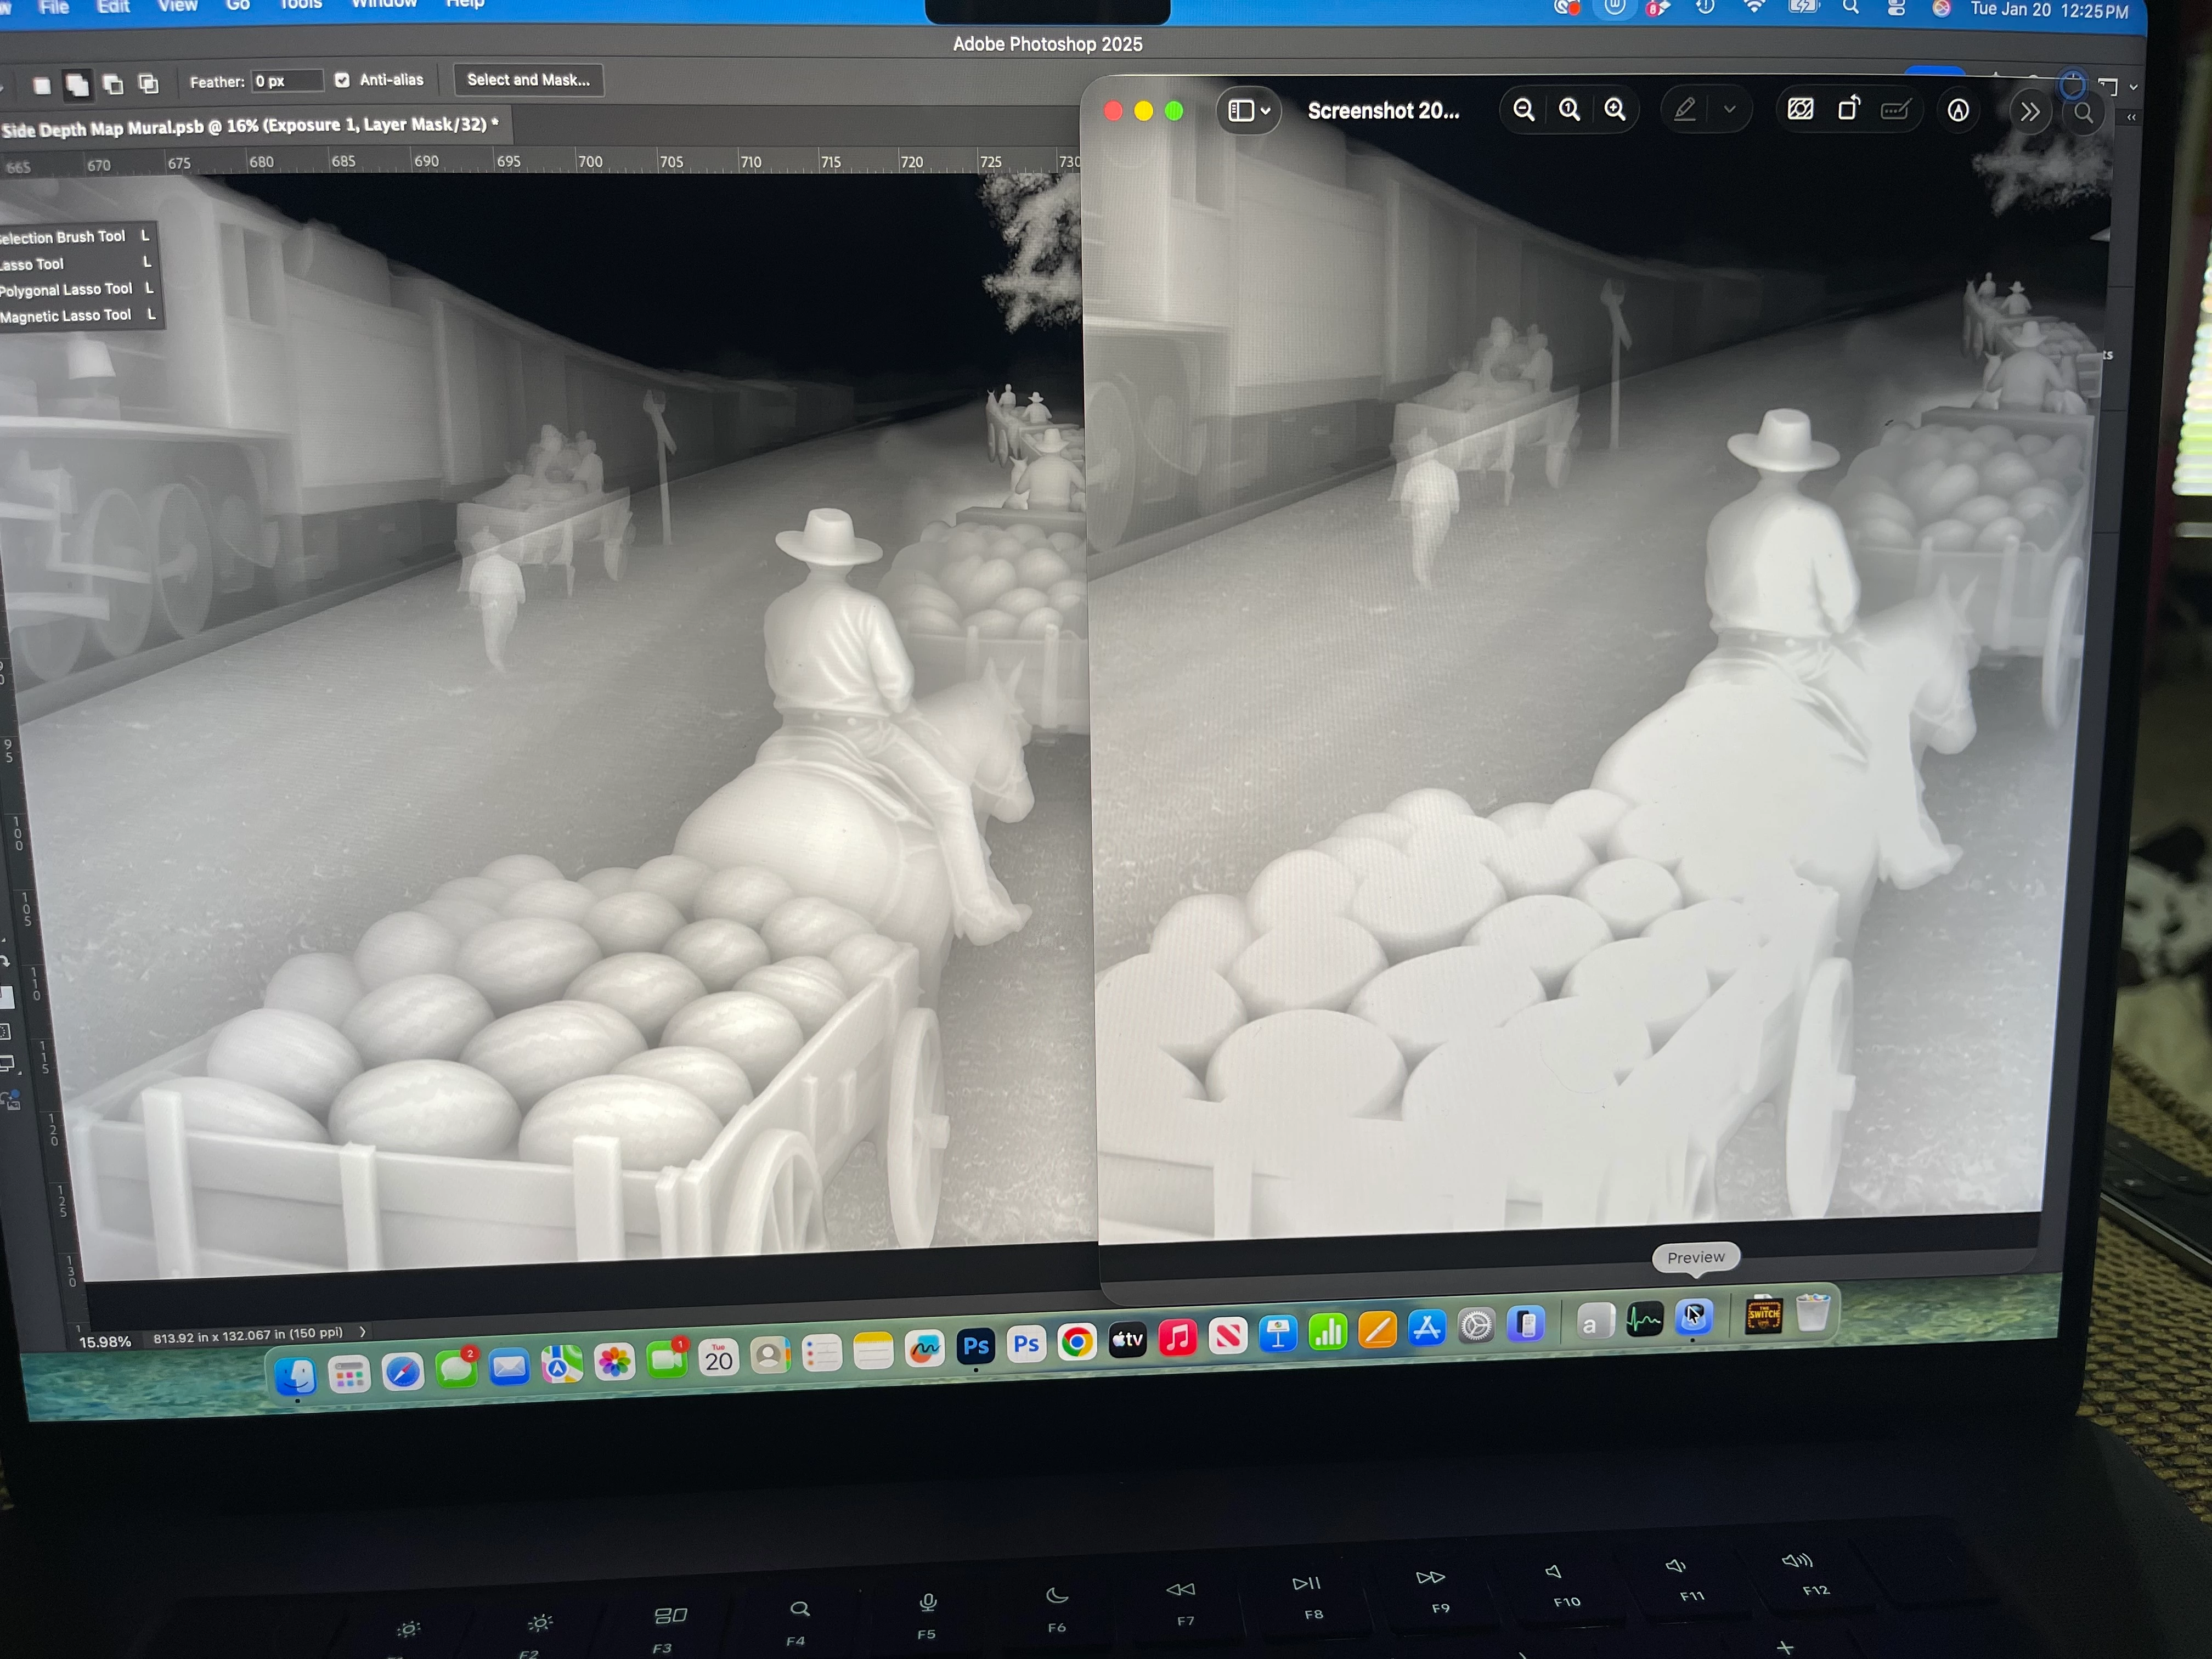Switch to running Photoshop dark icon in Dock
This screenshot has height=1659, width=2212.
pyautogui.click(x=976, y=1346)
